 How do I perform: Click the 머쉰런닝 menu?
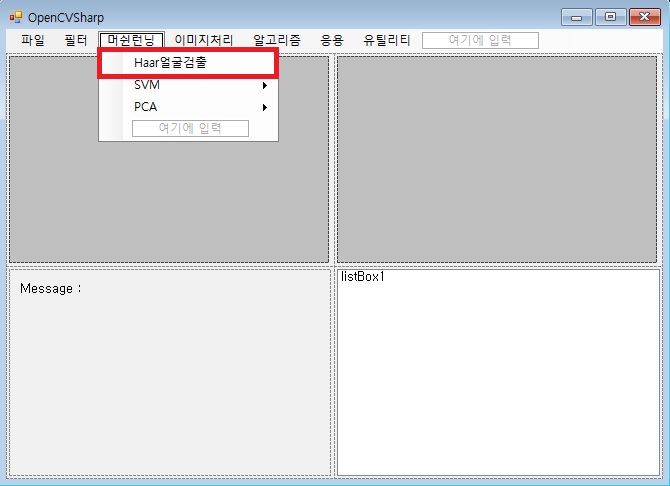(131, 40)
